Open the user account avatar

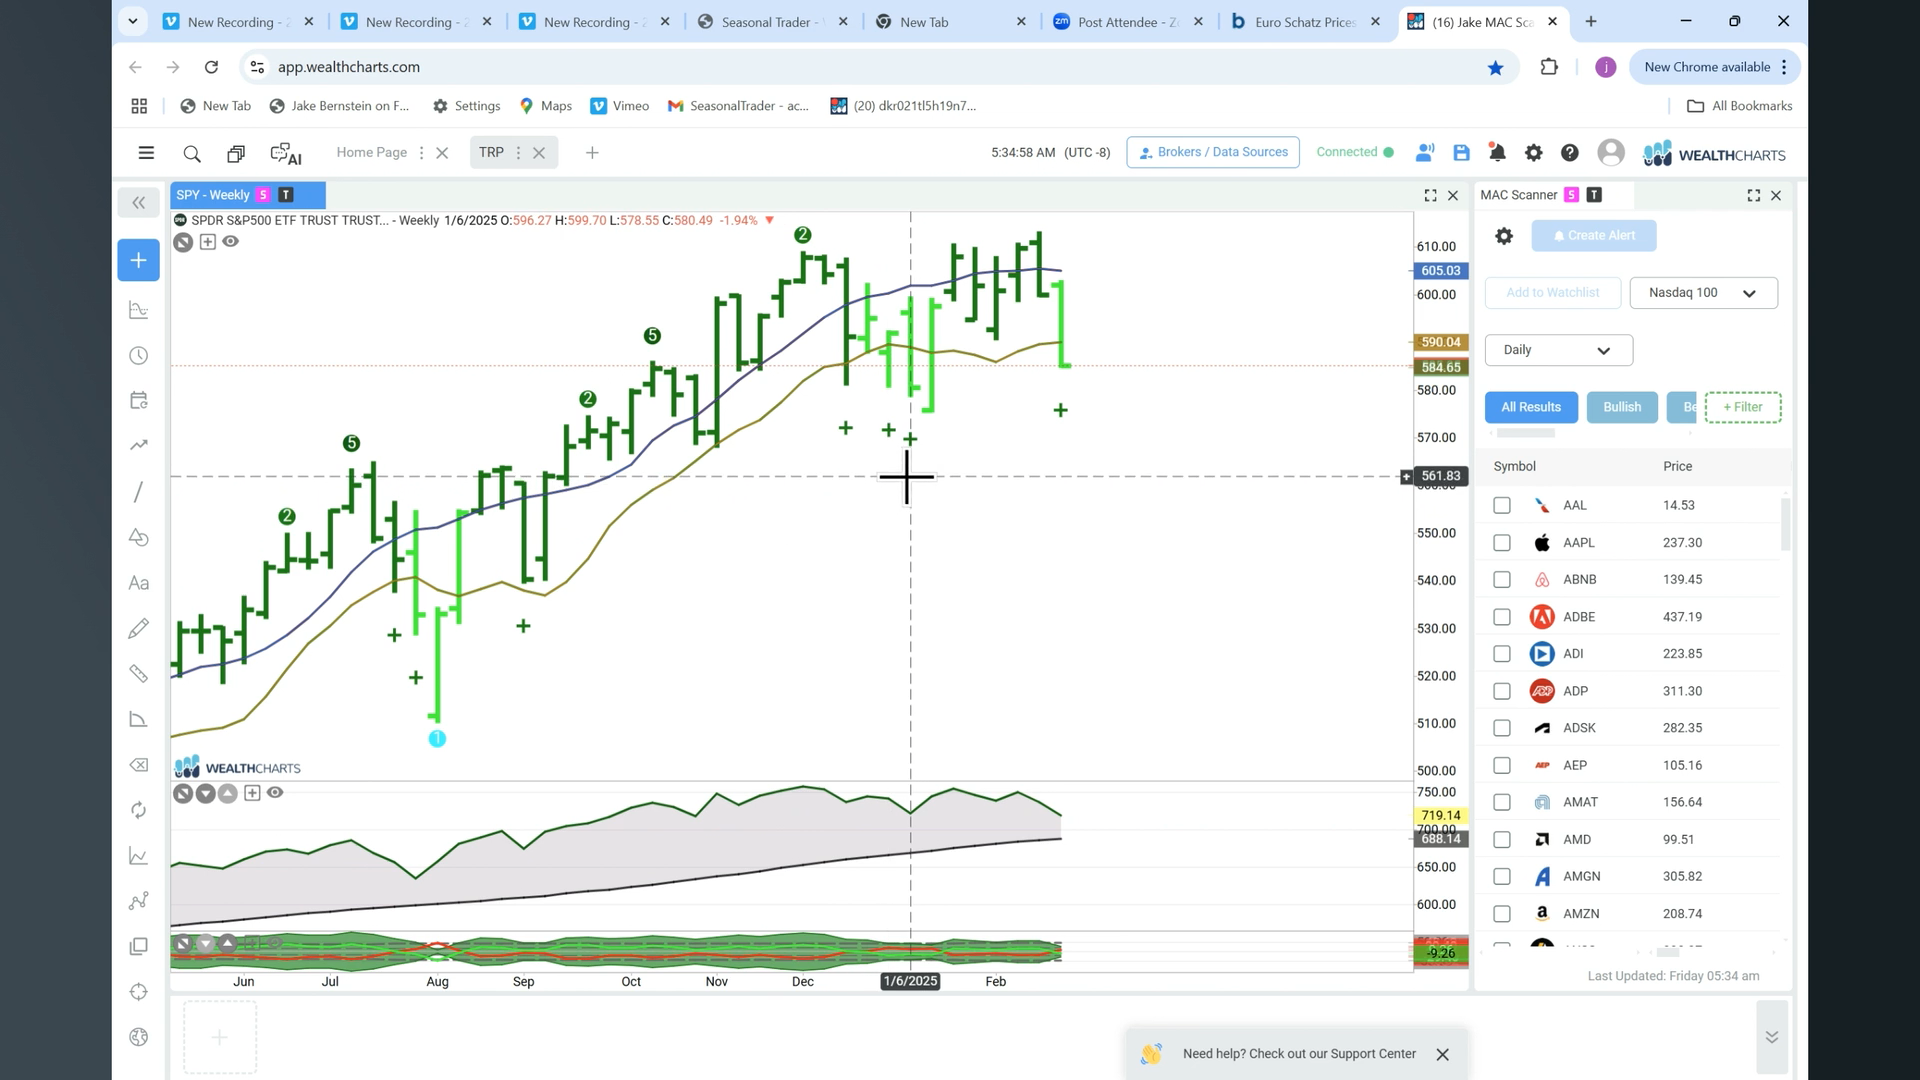click(x=1611, y=153)
